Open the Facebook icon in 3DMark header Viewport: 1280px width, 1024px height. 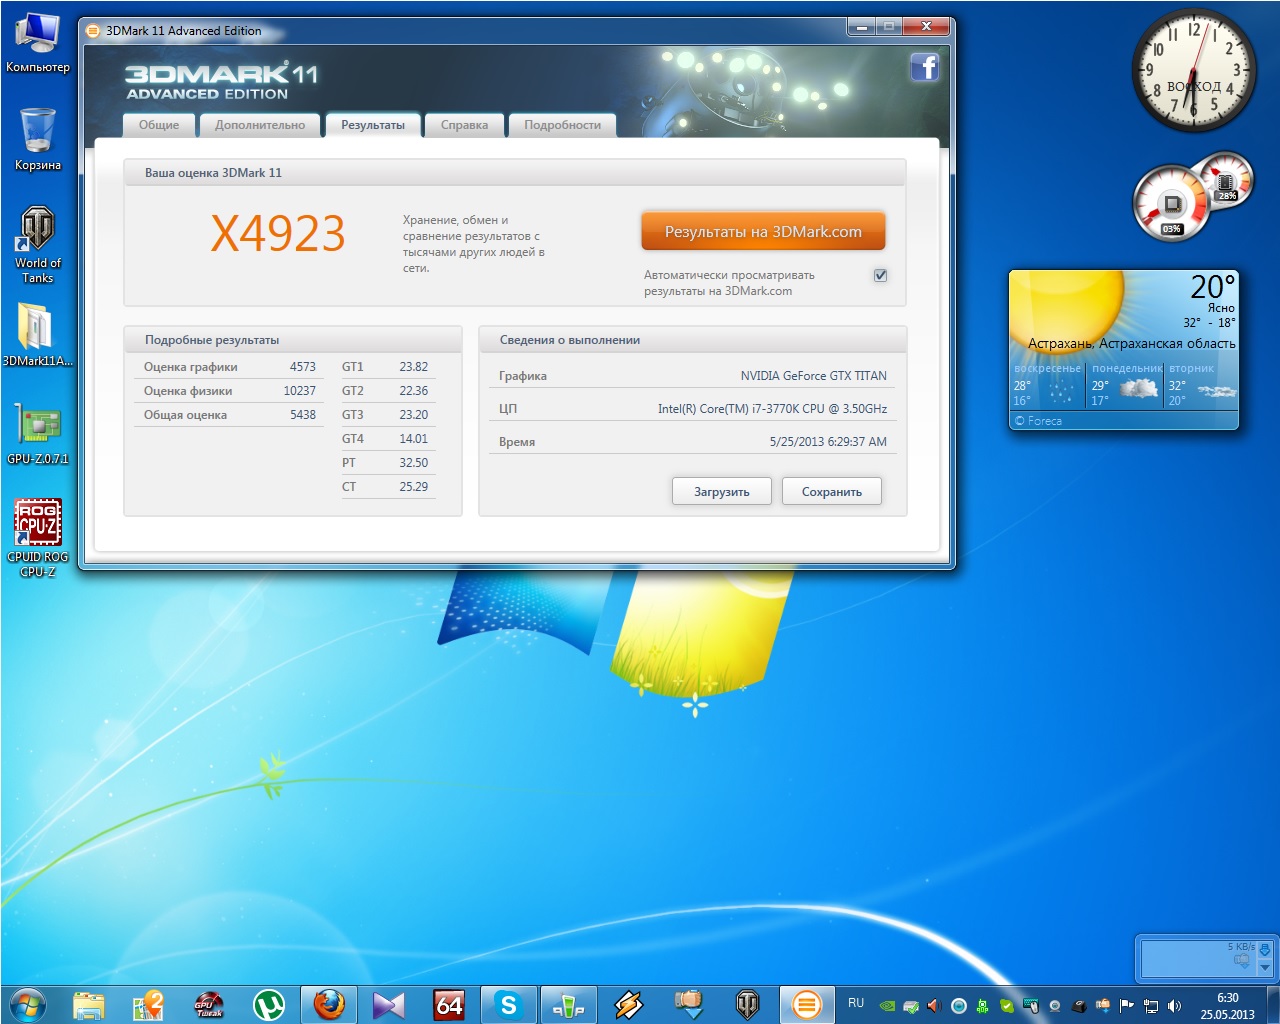[x=925, y=67]
